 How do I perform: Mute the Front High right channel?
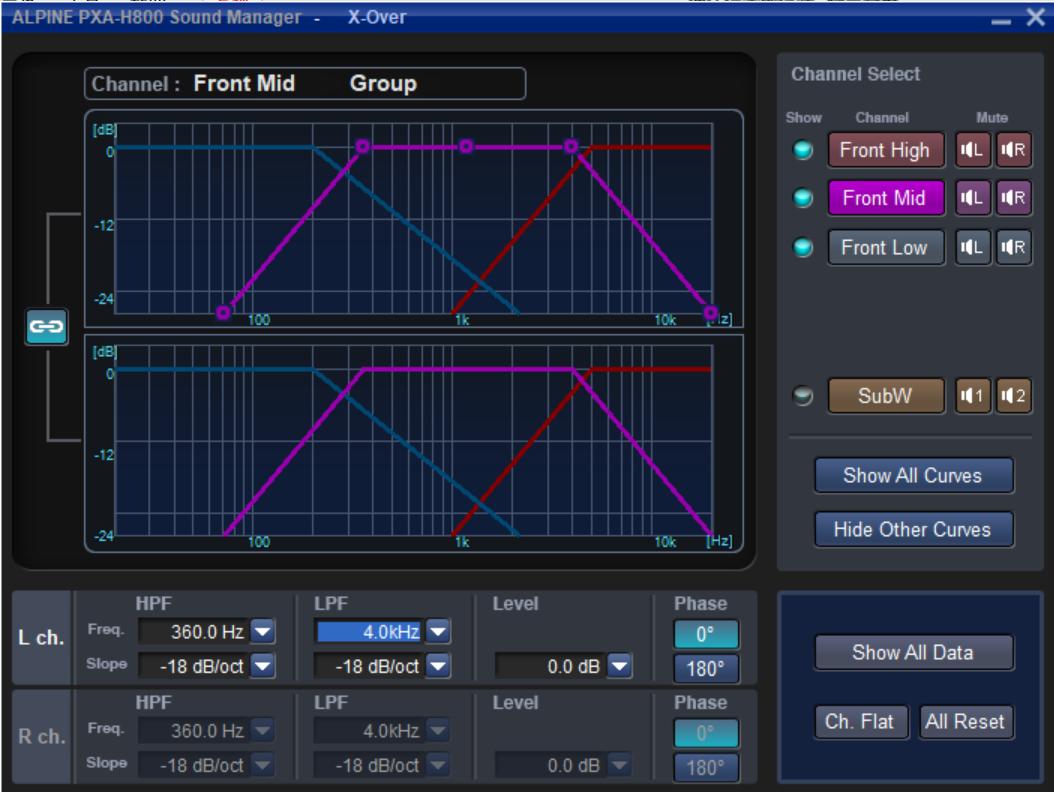click(x=1012, y=151)
